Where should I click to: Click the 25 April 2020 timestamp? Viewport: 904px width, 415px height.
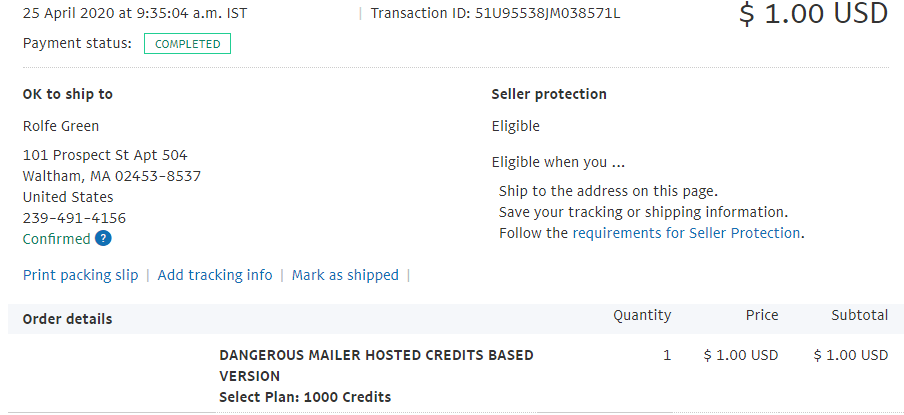coord(135,13)
